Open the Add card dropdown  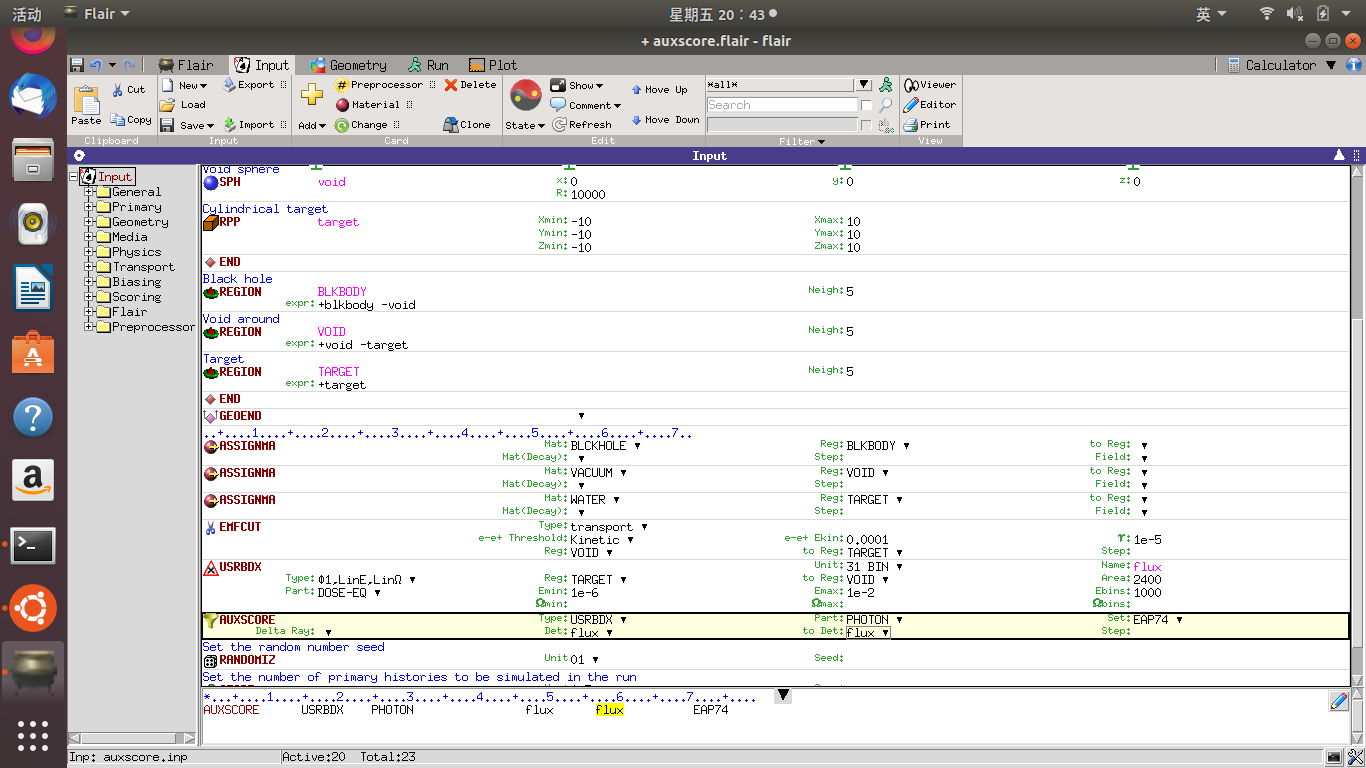311,125
